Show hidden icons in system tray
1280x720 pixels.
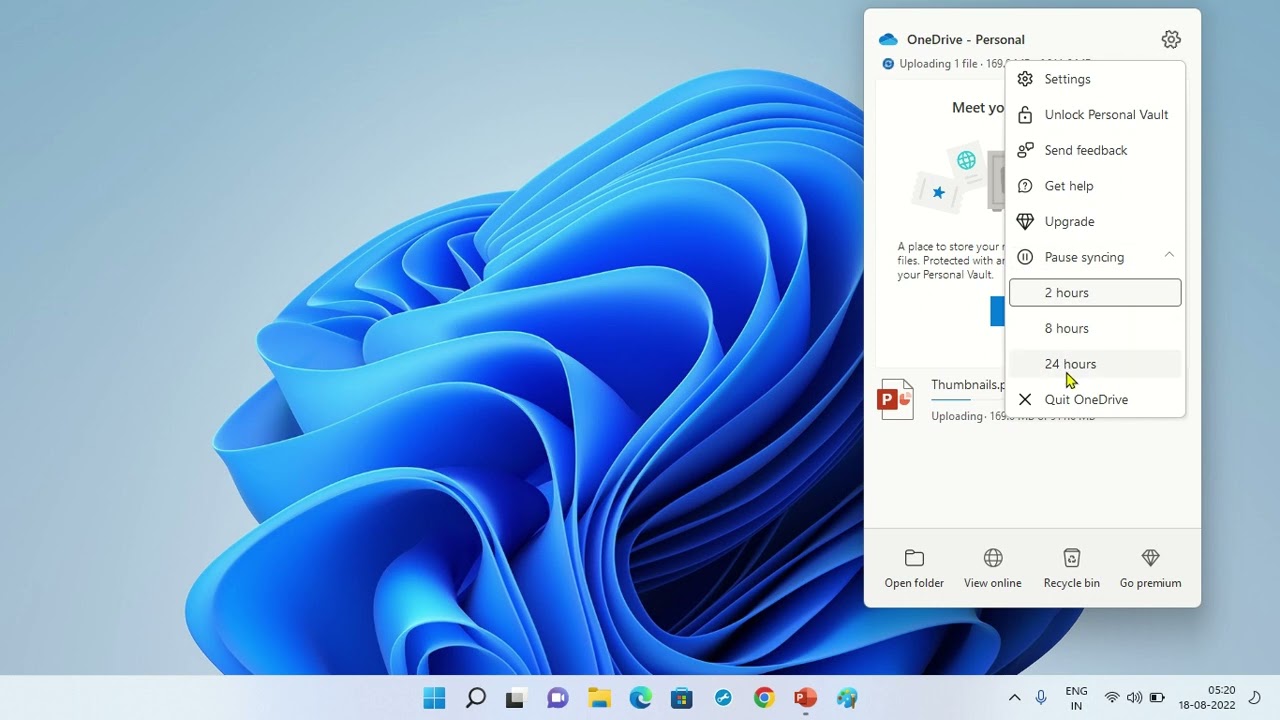tap(1014, 698)
